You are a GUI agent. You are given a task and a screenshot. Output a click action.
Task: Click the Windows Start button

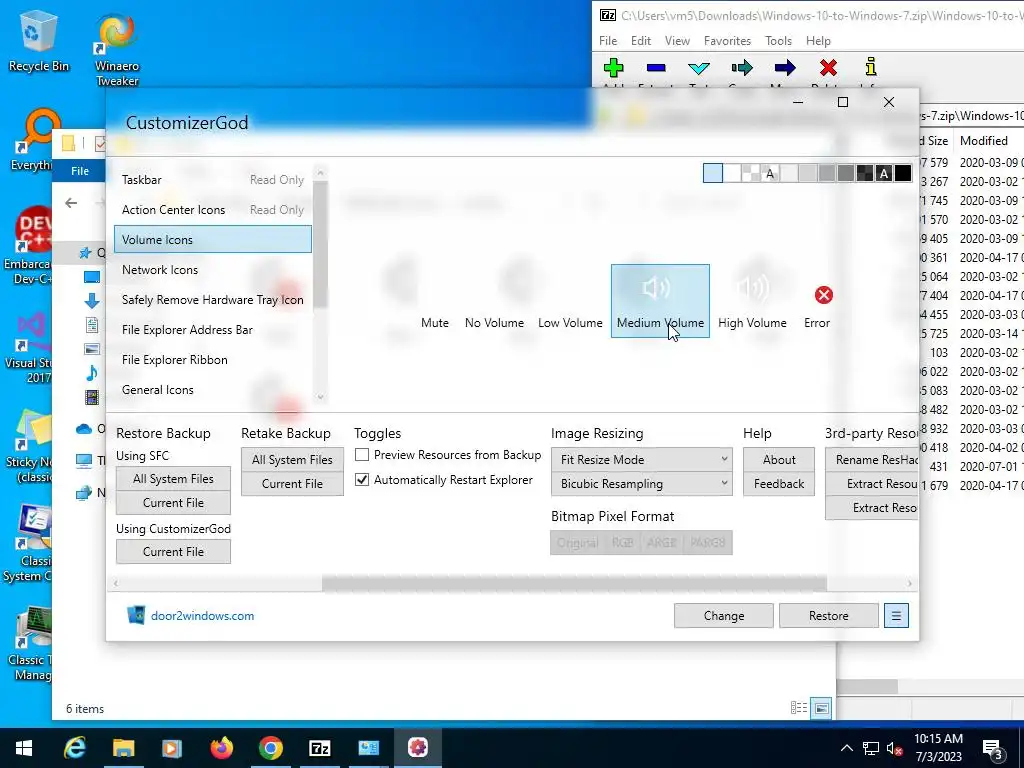pos(24,748)
